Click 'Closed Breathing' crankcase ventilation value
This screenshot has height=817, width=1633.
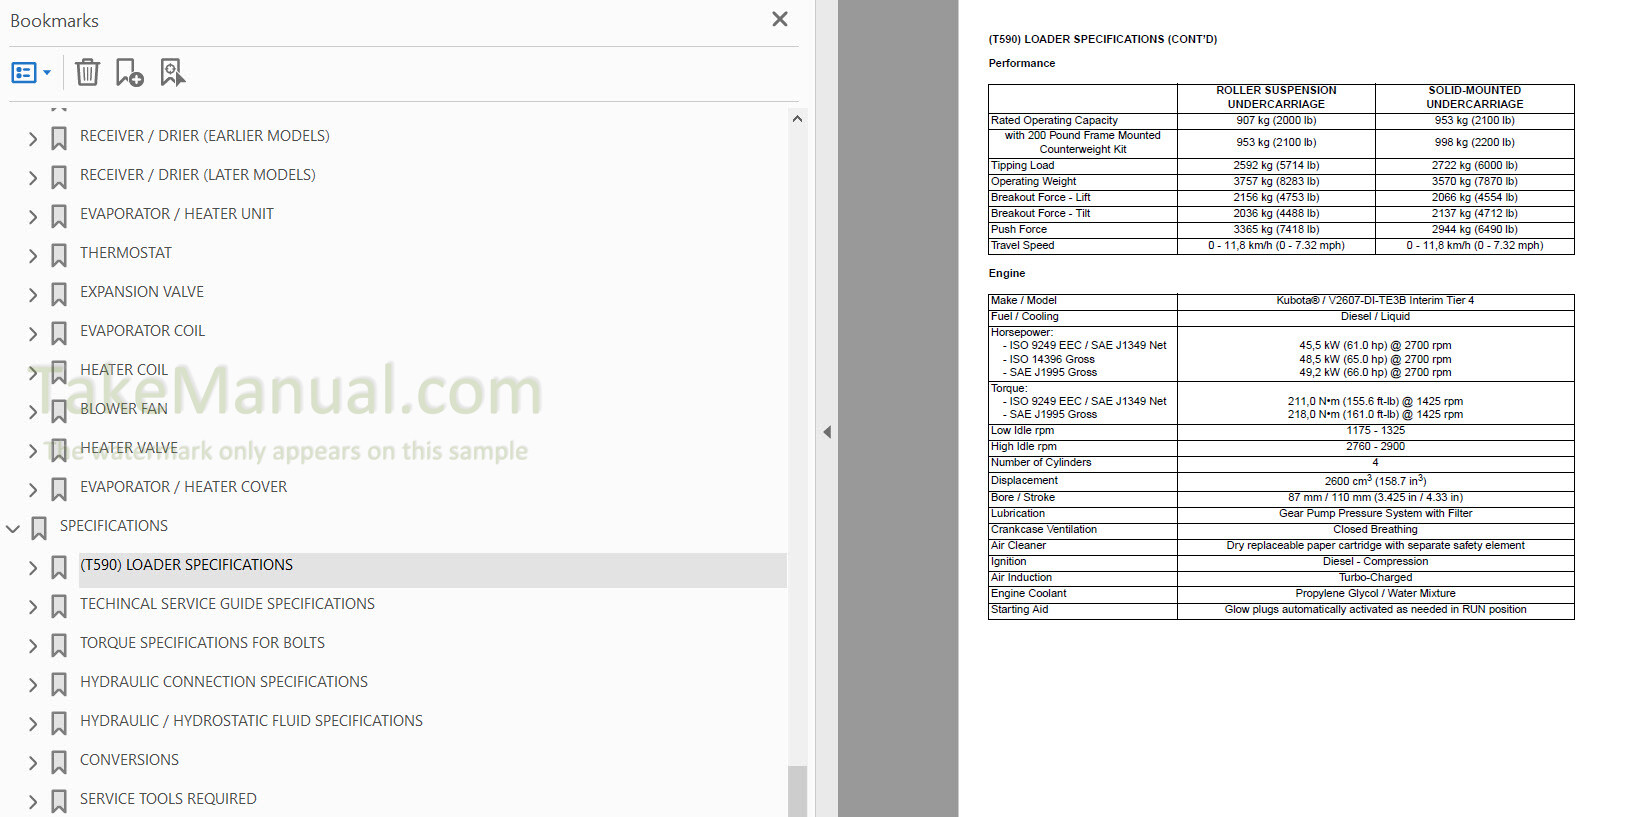[x=1375, y=530]
